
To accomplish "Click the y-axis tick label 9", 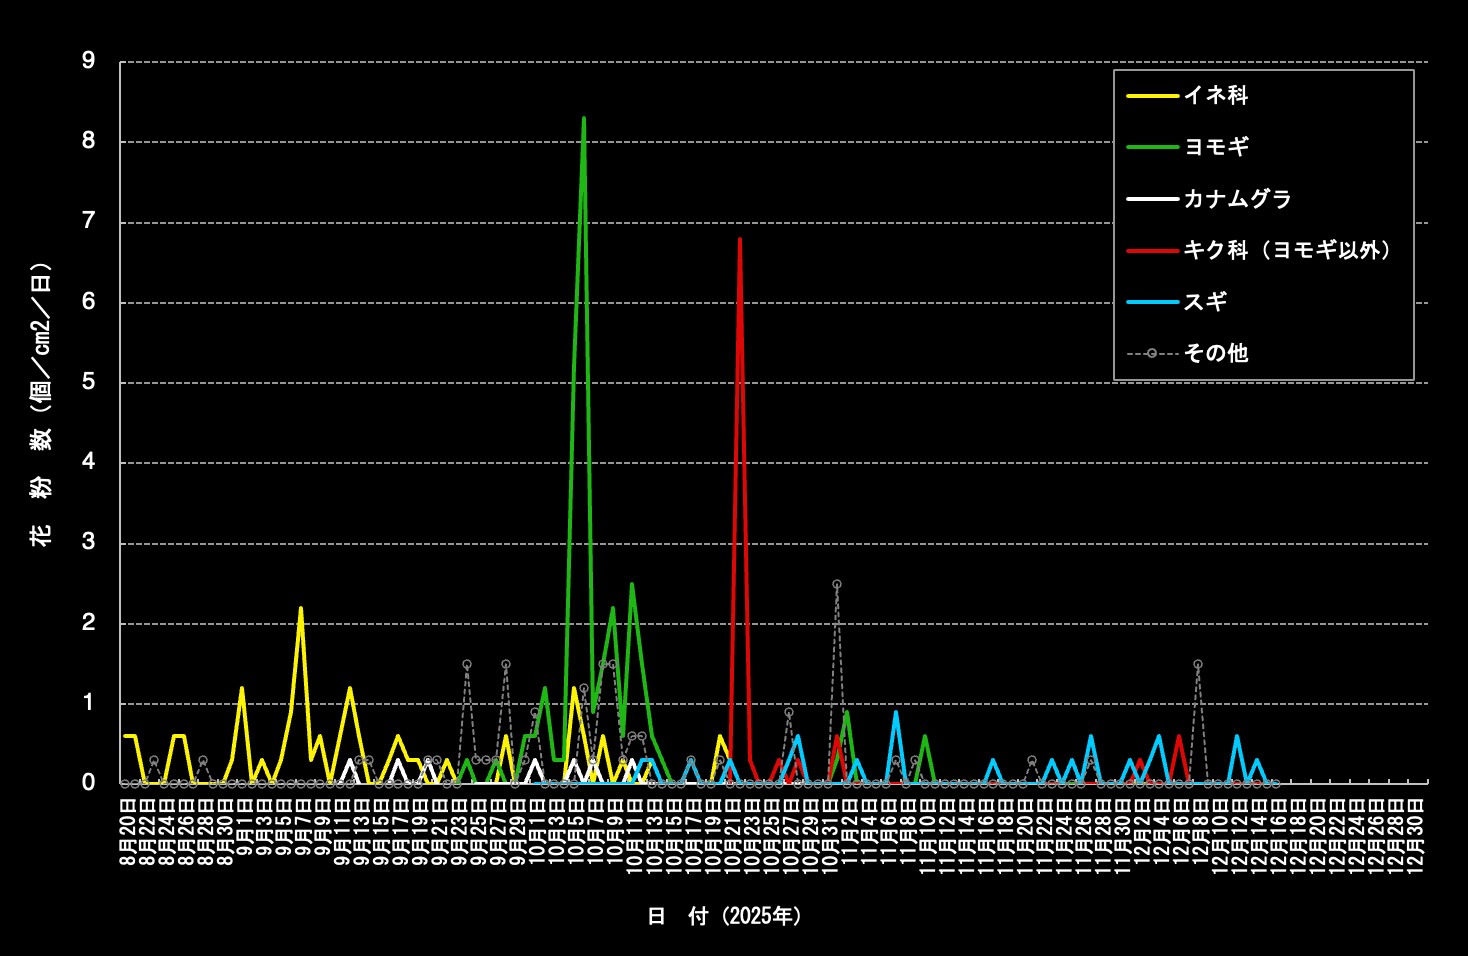I will click(x=89, y=61).
